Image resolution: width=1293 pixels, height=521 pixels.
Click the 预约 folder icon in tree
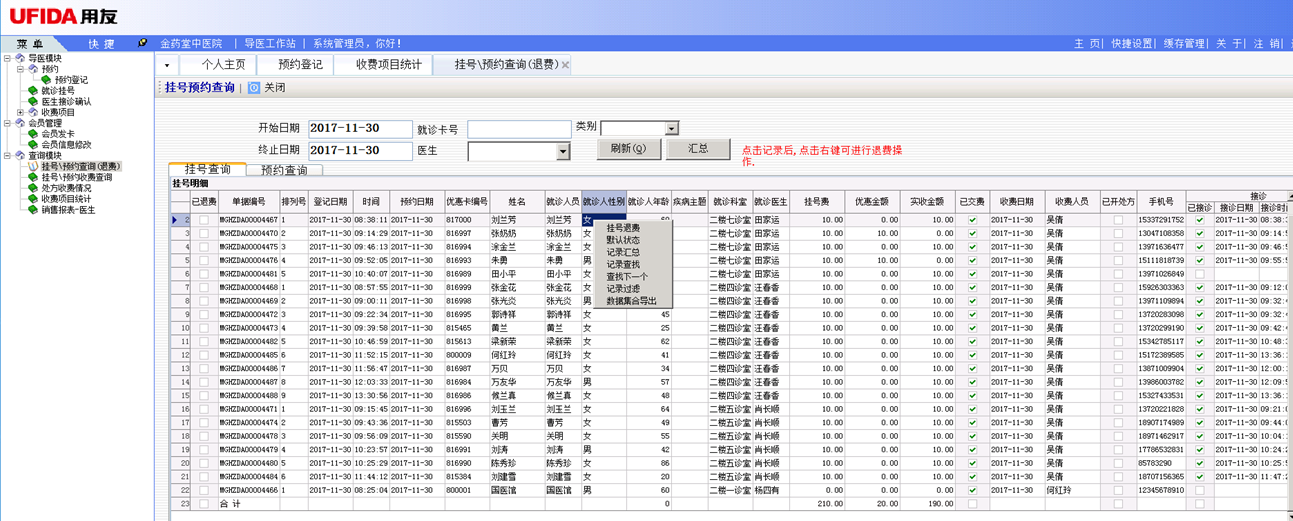tap(33, 69)
